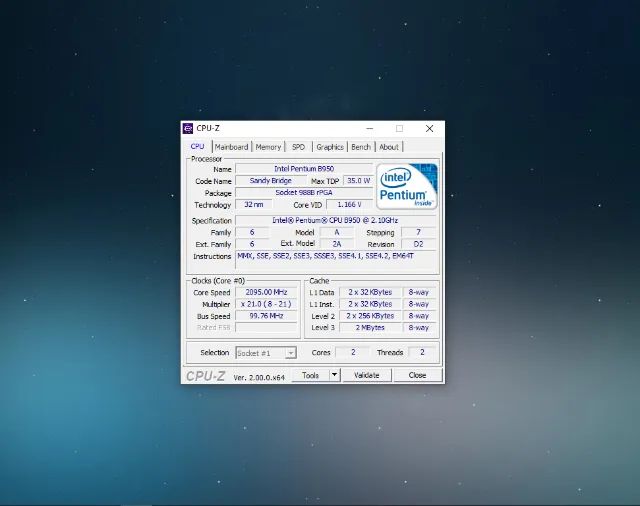Image resolution: width=640 pixels, height=506 pixels.
Task: Click the Threads count value
Action: pyautogui.click(x=422, y=352)
